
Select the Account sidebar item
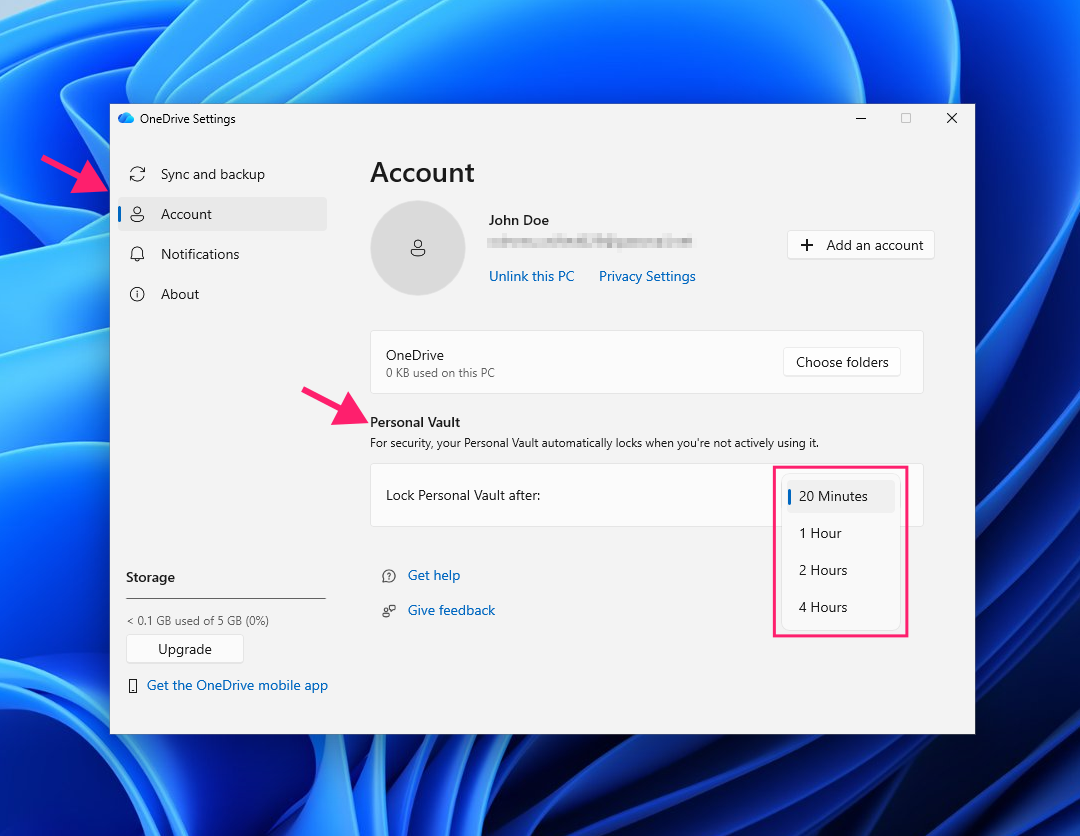point(222,214)
